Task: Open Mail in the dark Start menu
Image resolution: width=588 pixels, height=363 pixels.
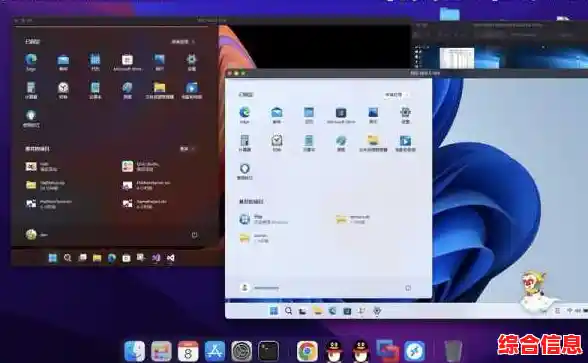Action: (63, 60)
